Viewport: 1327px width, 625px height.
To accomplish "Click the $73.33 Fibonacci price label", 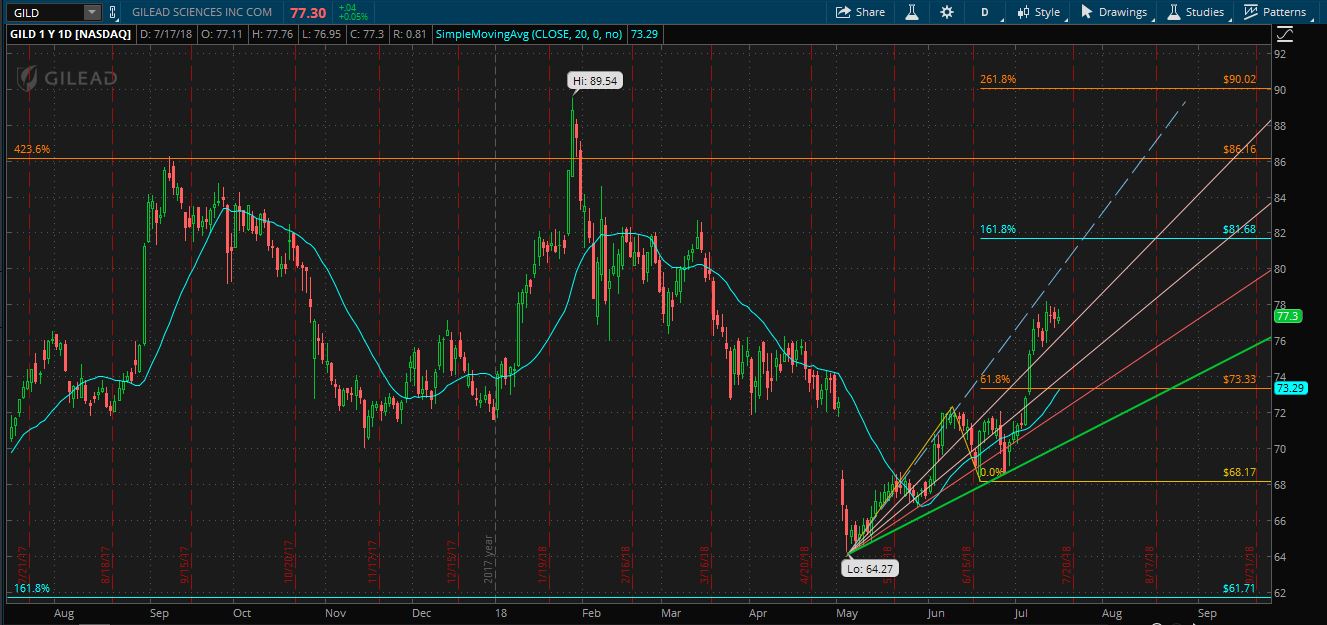I will click(1239, 380).
